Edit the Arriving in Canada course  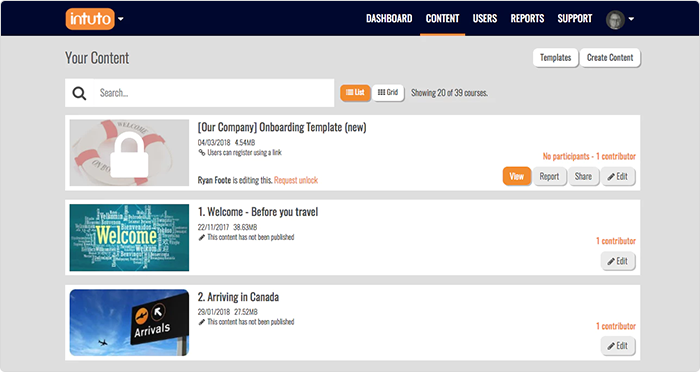617,346
